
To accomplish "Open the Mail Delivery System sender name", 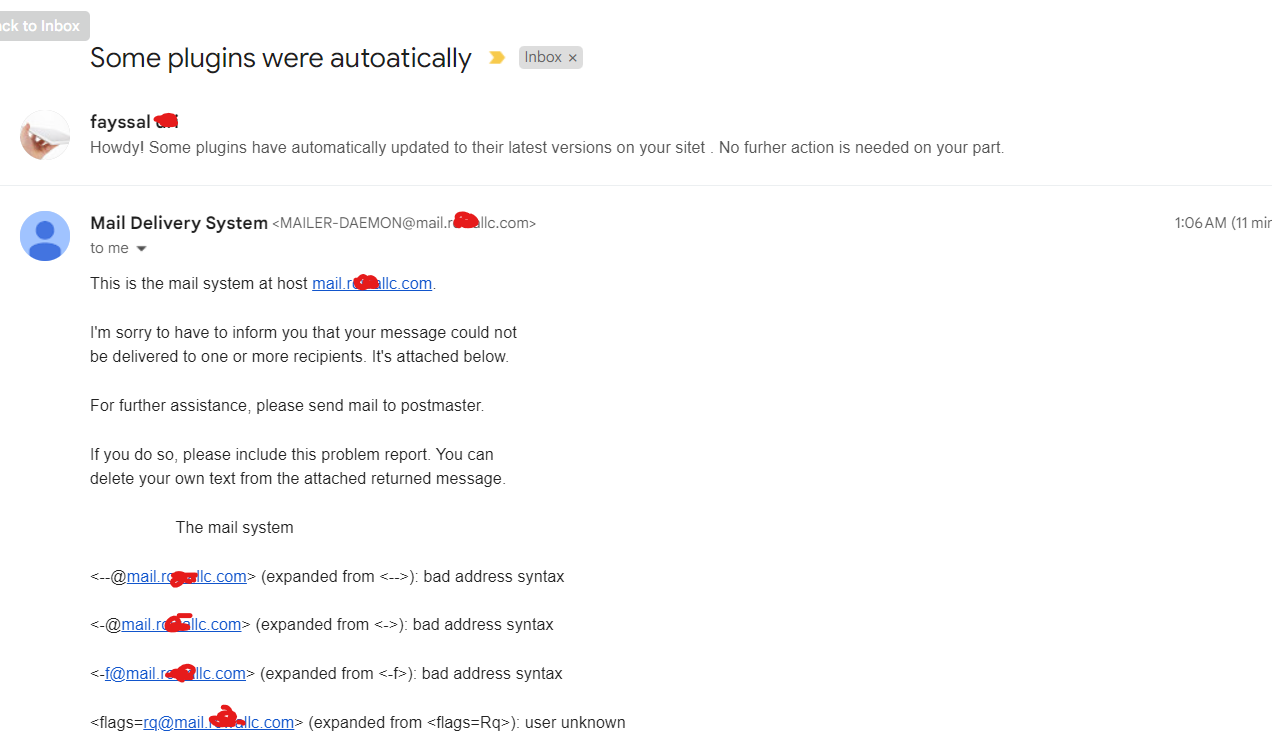I will click(179, 223).
